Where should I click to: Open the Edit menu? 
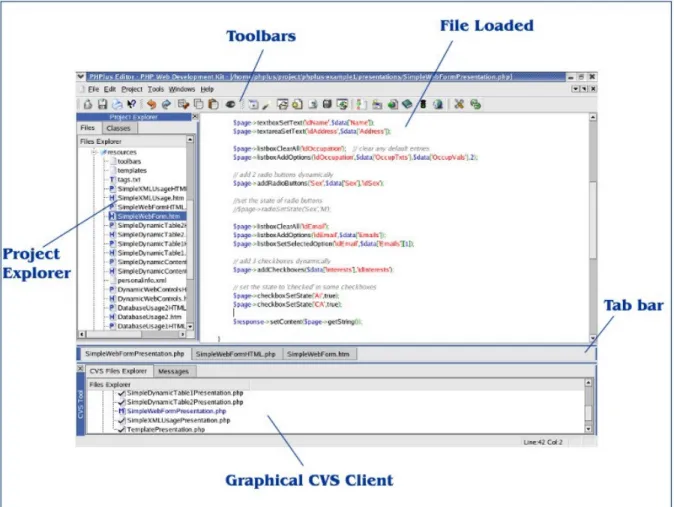pyautogui.click(x=110, y=89)
